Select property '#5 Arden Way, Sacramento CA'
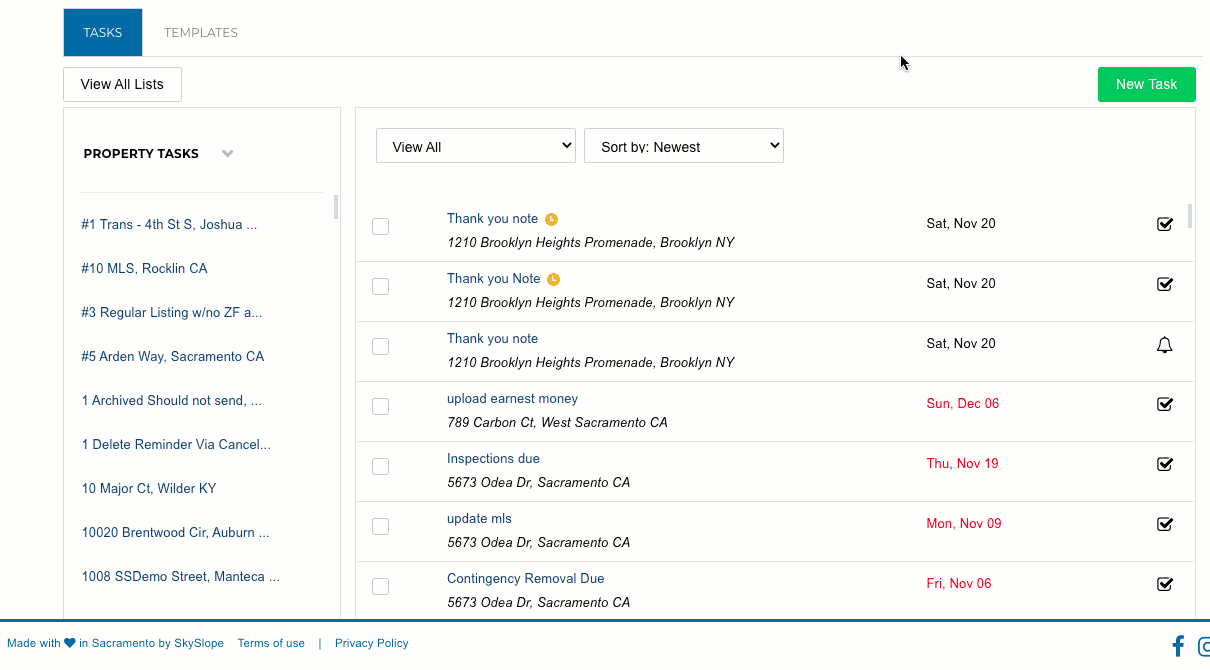Image resolution: width=1210 pixels, height=670 pixels. 173,357
